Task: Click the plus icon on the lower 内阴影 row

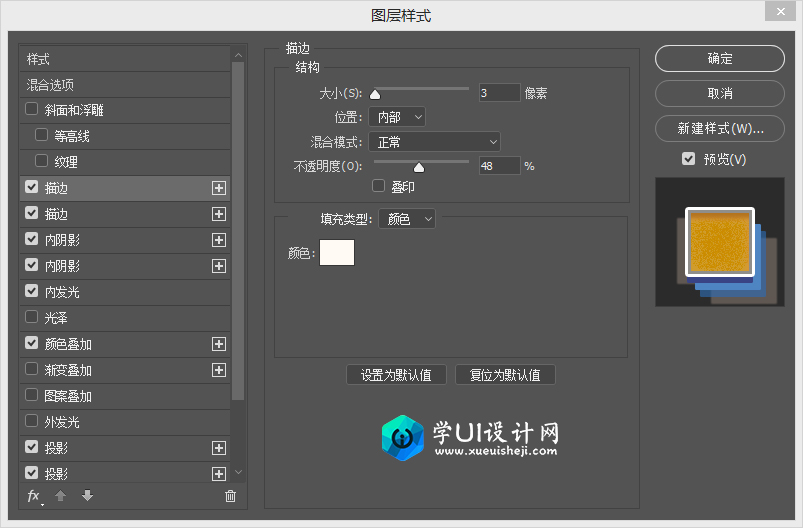Action: [x=219, y=266]
